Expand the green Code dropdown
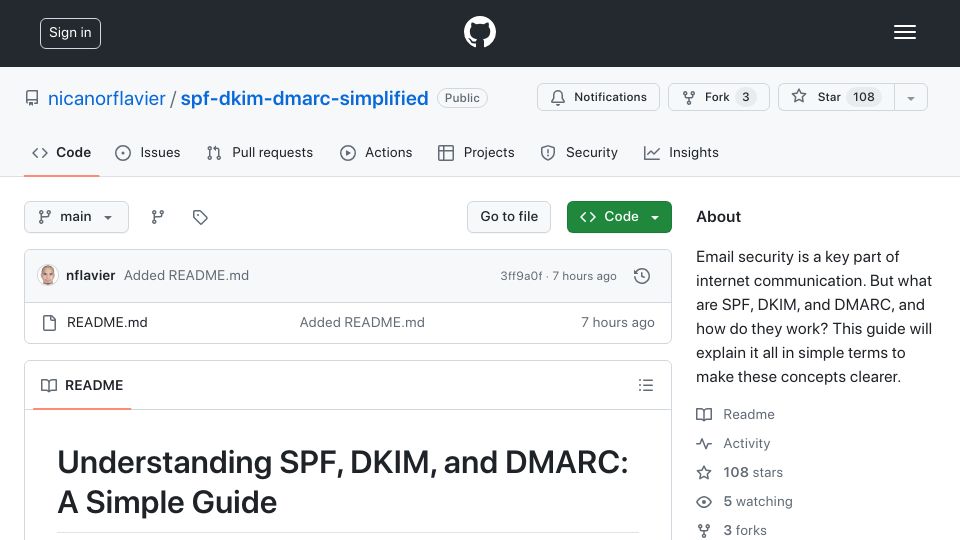This screenshot has width=960, height=540. click(x=619, y=217)
